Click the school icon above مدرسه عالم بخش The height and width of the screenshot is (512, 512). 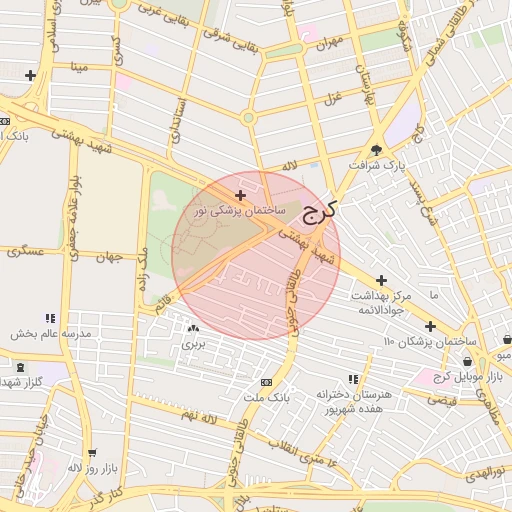coord(51,318)
